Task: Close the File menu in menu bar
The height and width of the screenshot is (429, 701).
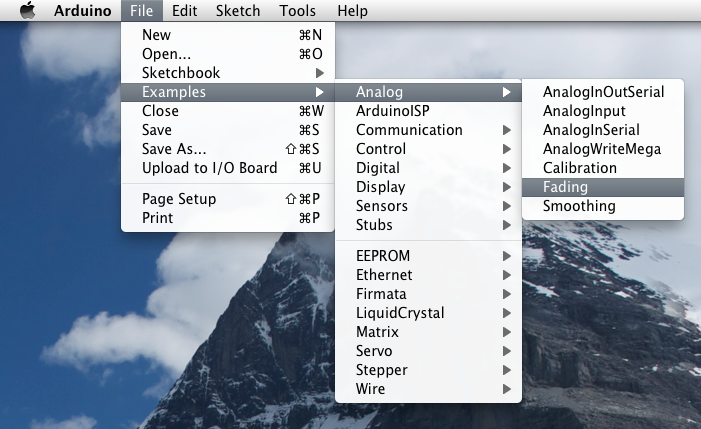Action: (x=142, y=10)
